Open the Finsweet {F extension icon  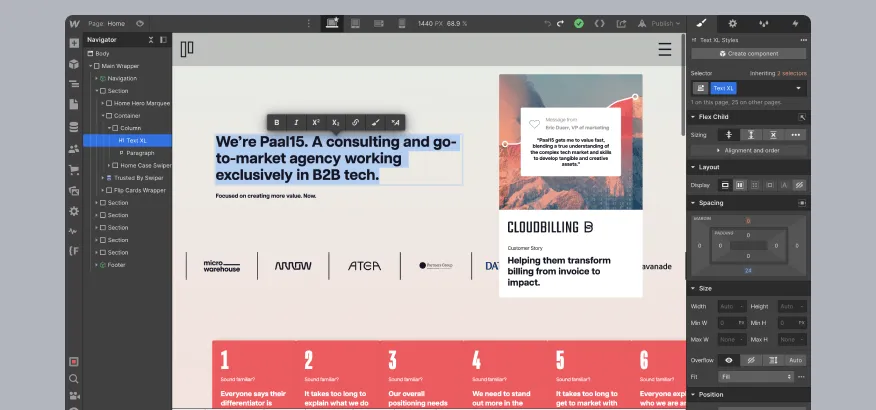(x=74, y=251)
